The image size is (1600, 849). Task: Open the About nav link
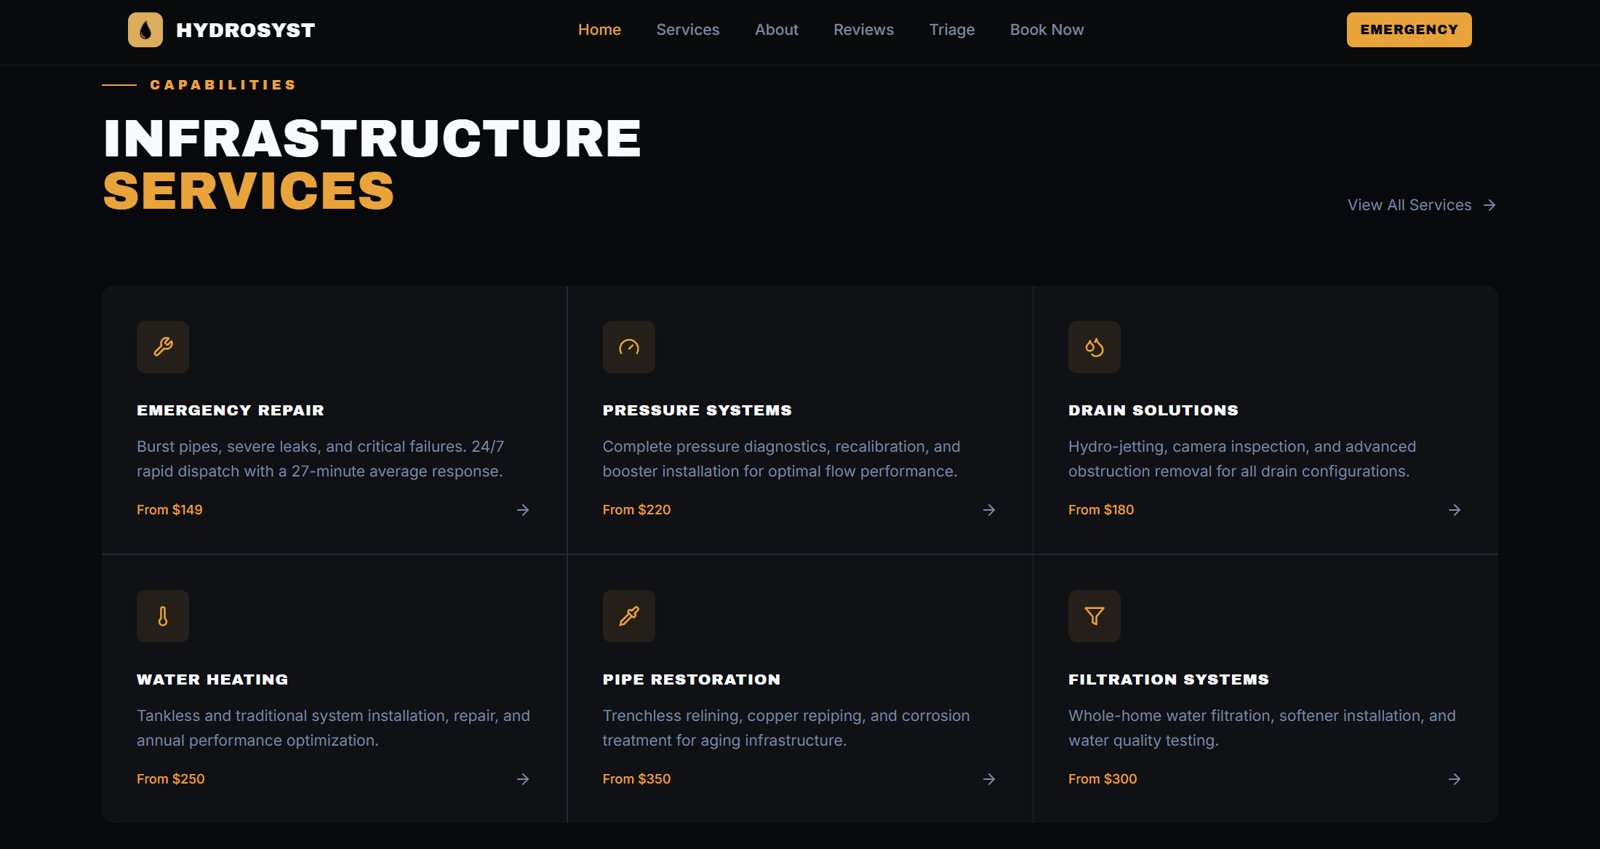tap(777, 30)
